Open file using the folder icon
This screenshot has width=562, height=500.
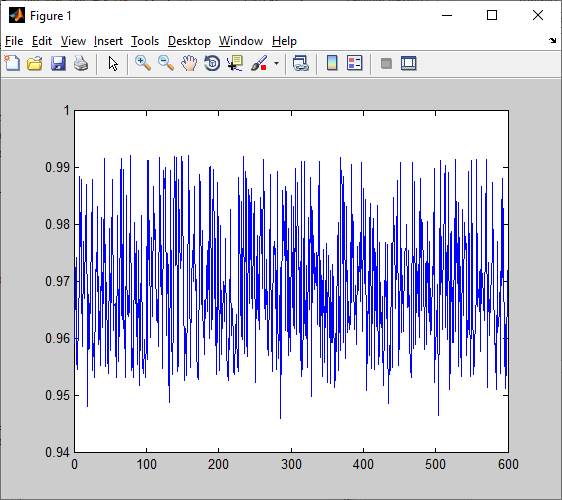[x=35, y=64]
